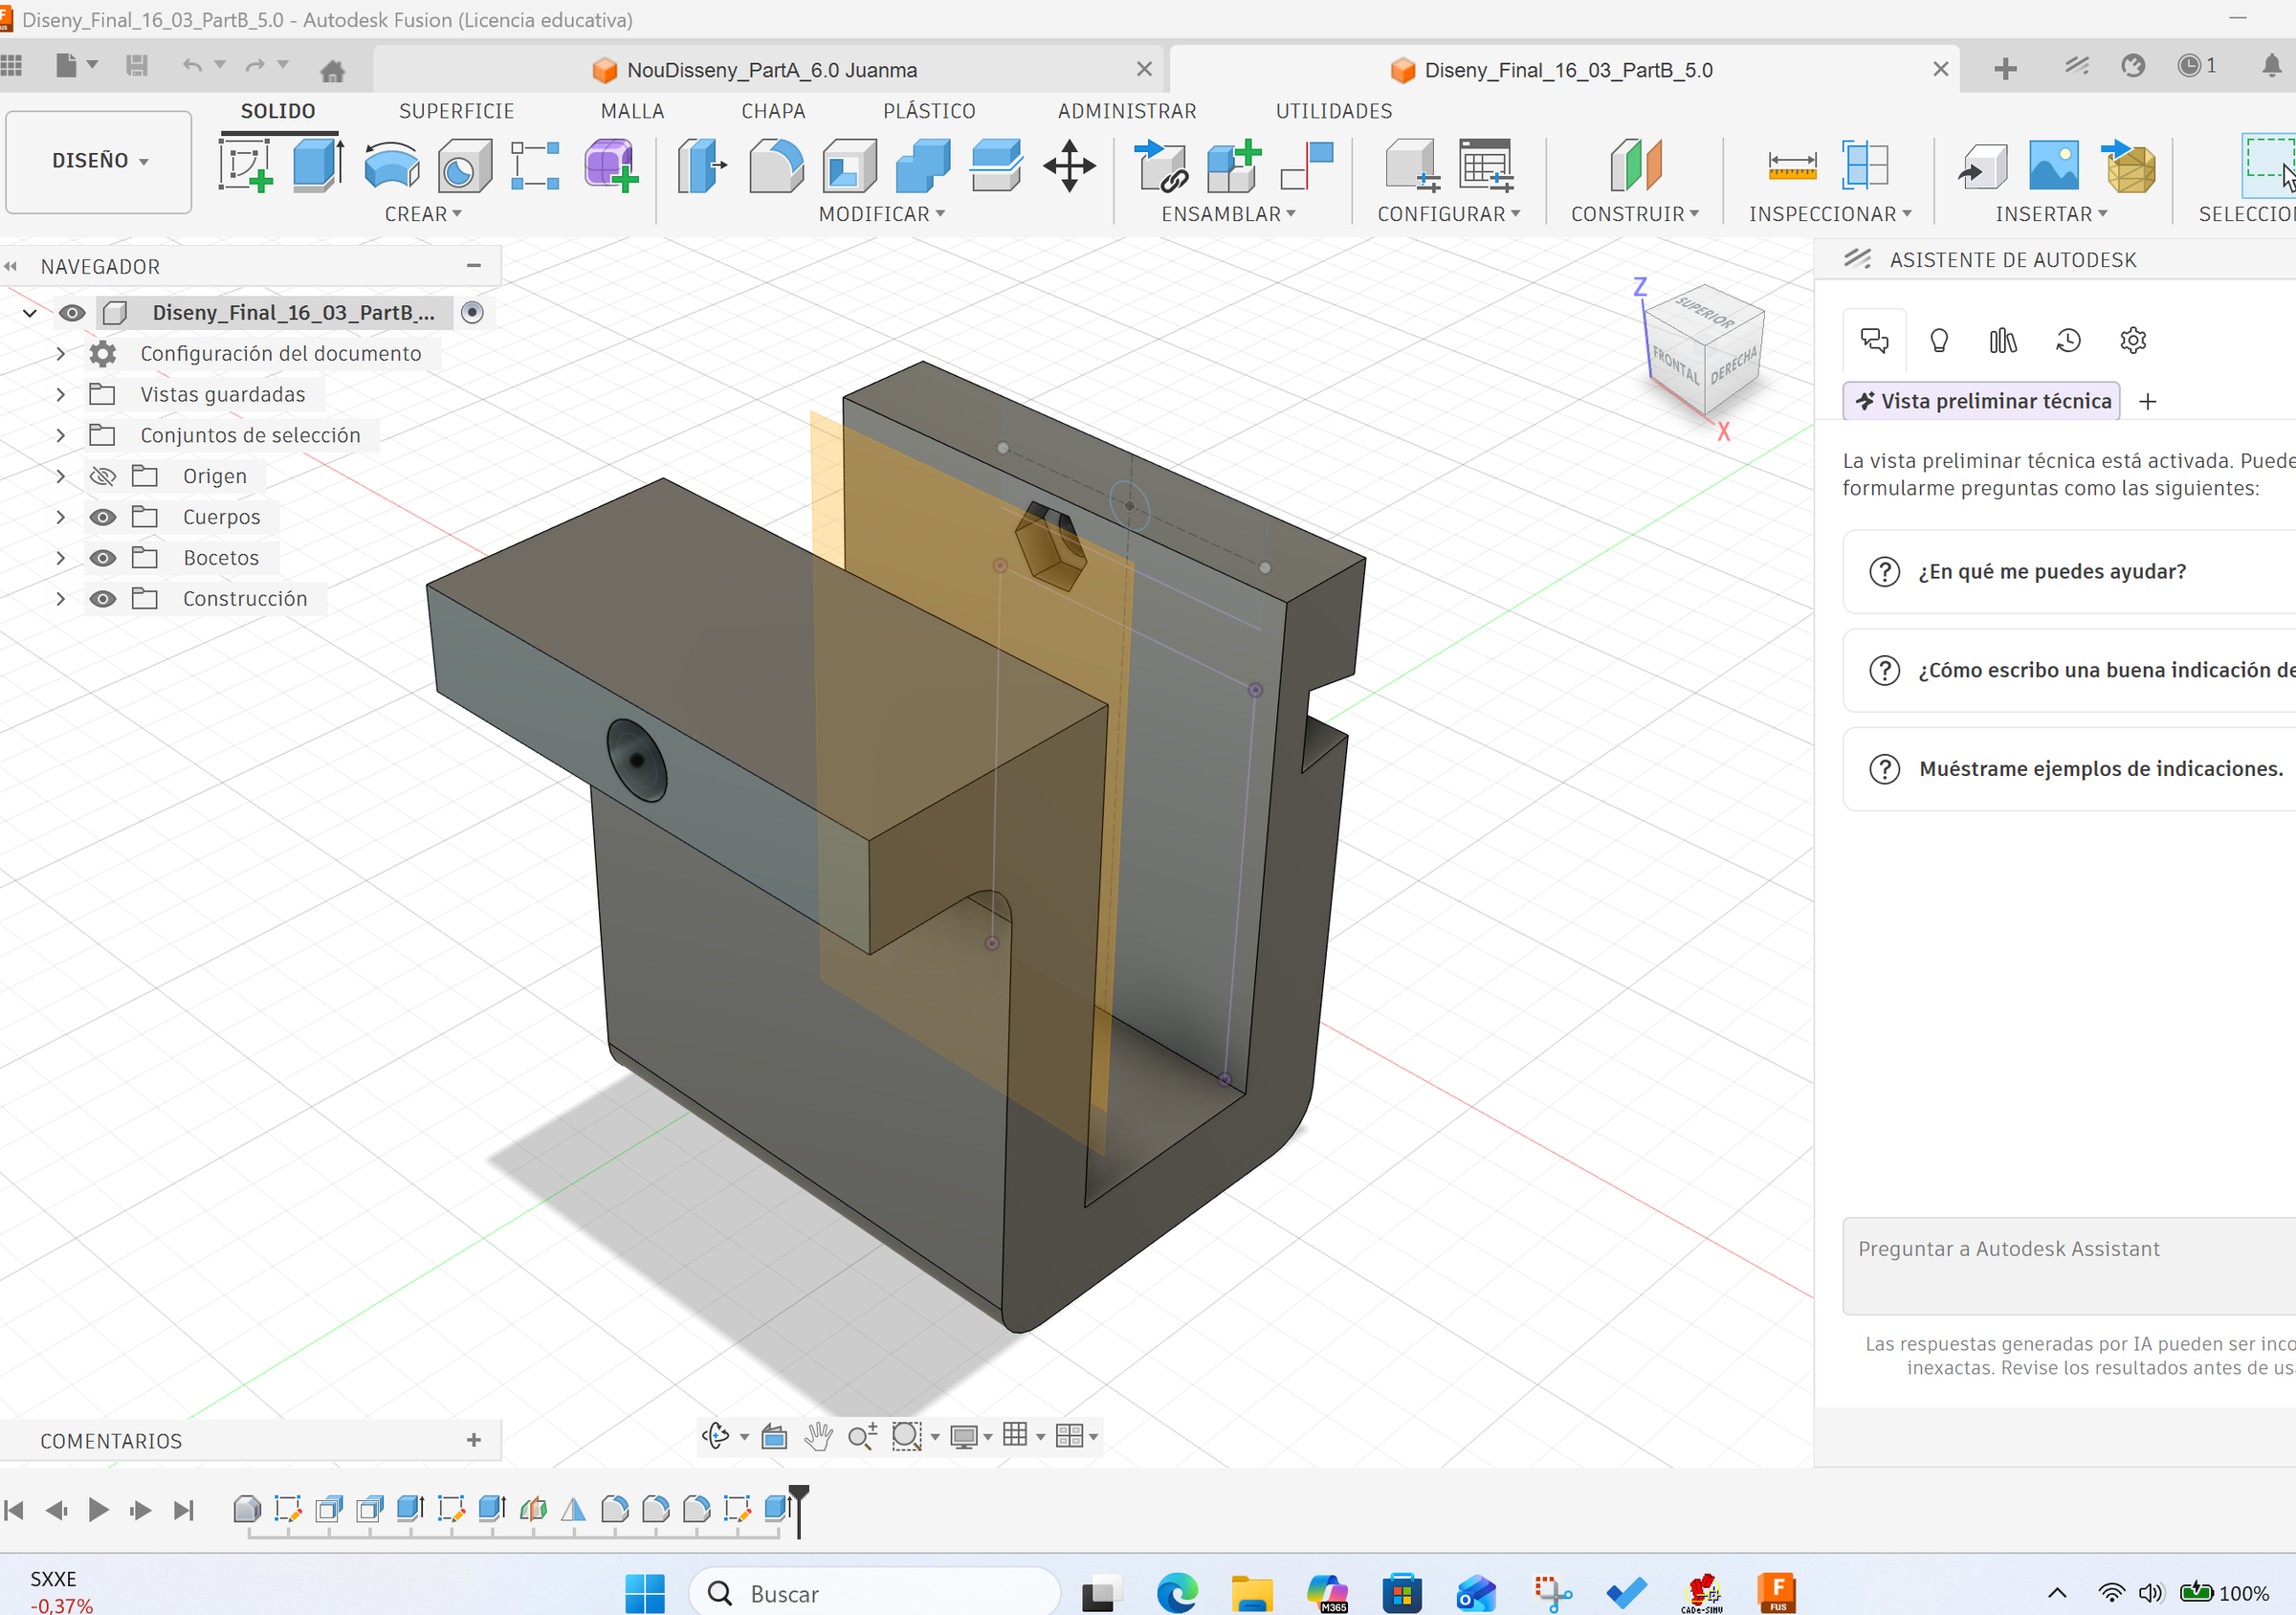Select the Extrude tool in CREAR
The height and width of the screenshot is (1615, 2296).
[319, 165]
